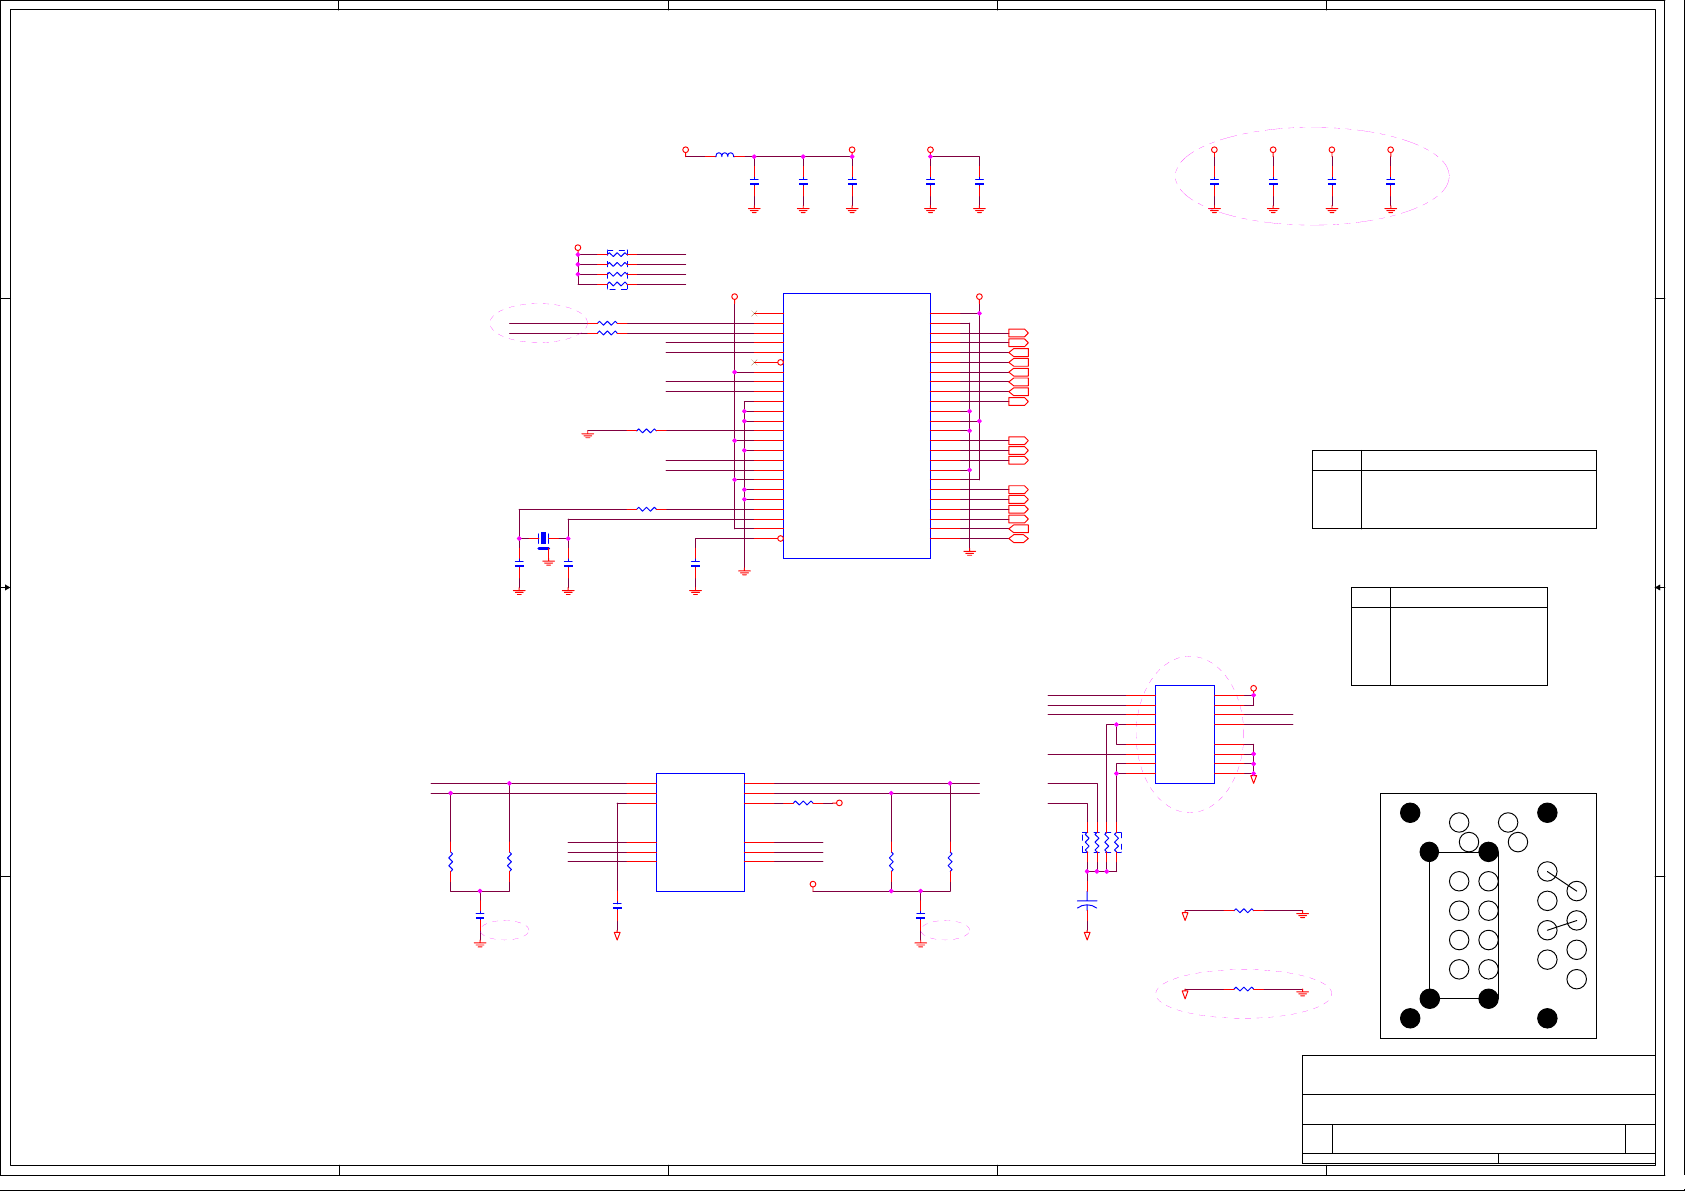1685x1191 pixels.
Task: Click the bottom-right filled corner circle in the pad diagram
Action: click(1547, 1018)
